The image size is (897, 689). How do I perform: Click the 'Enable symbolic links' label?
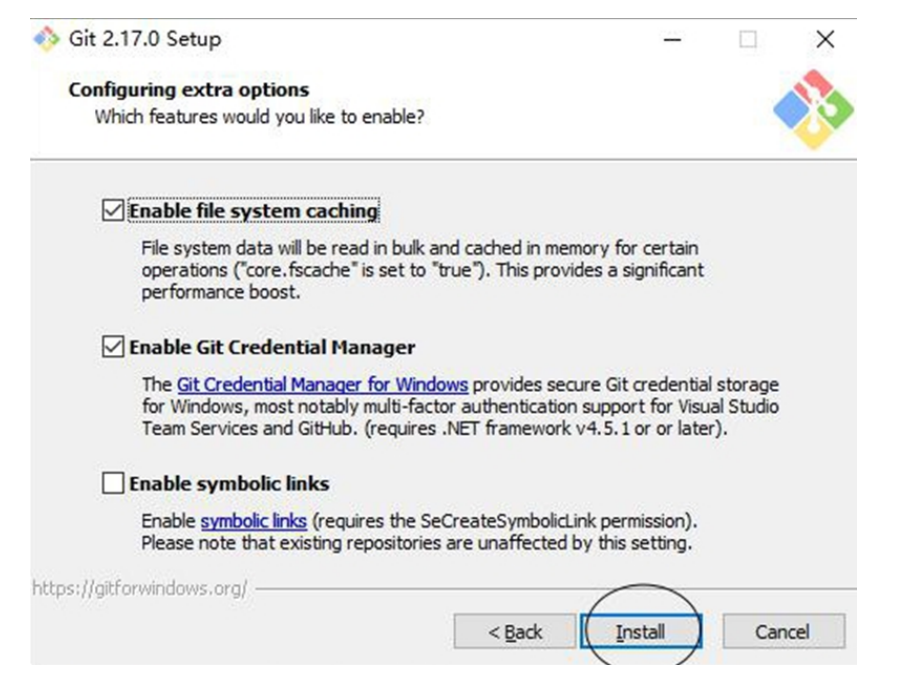[229, 484]
